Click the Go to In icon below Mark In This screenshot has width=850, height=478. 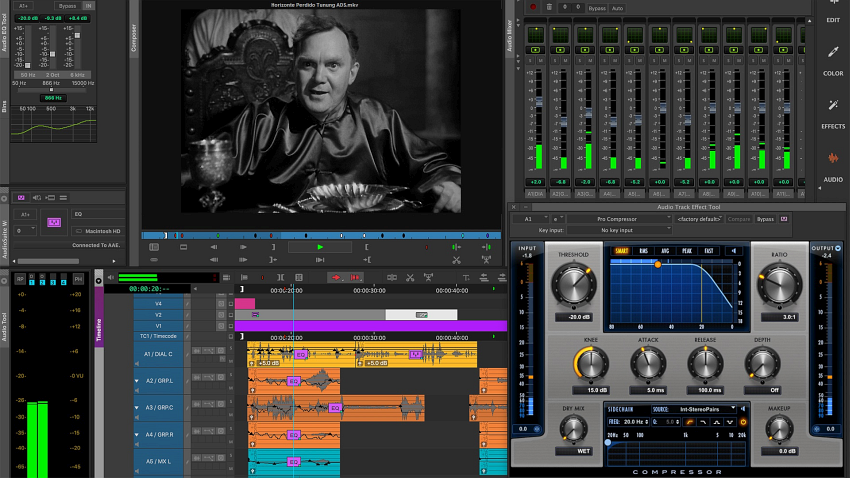(x=367, y=260)
